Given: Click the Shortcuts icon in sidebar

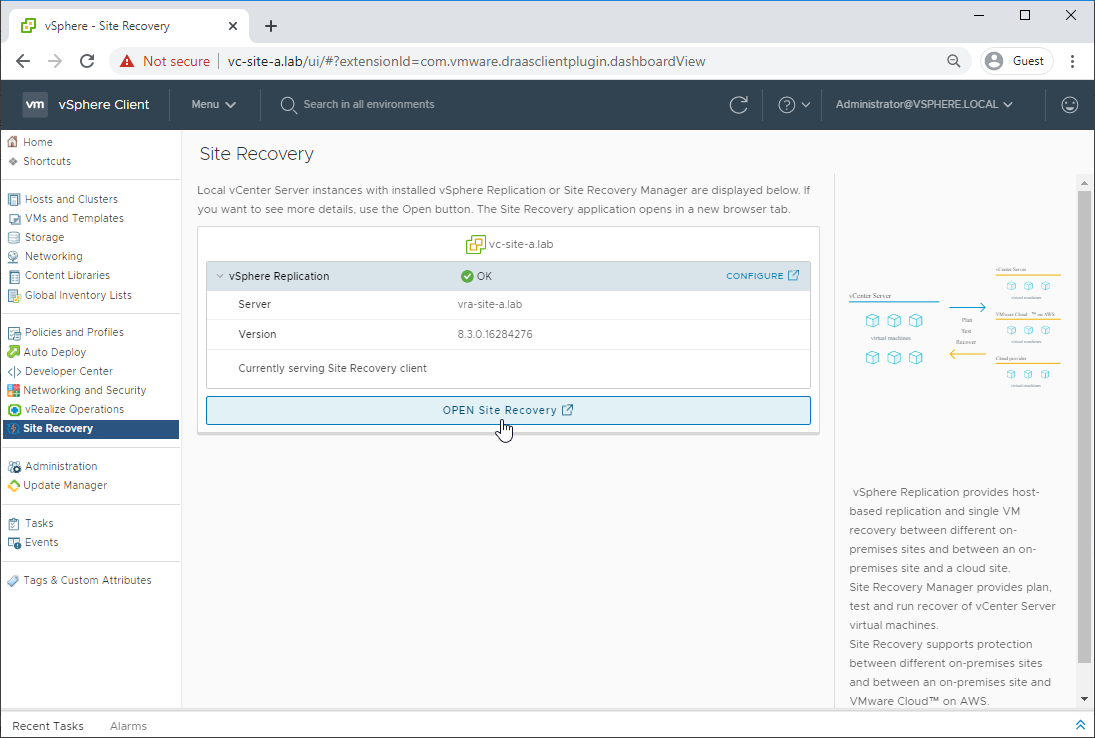Looking at the screenshot, I should click(13, 161).
